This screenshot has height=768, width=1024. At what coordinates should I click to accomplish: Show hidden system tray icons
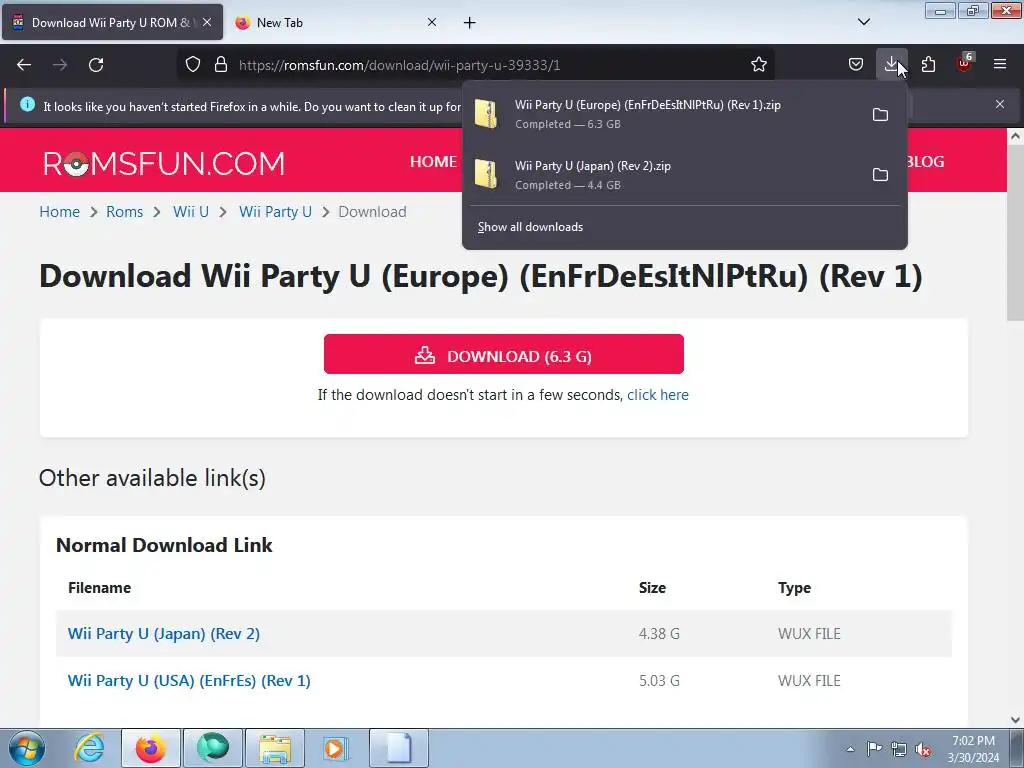(850, 749)
